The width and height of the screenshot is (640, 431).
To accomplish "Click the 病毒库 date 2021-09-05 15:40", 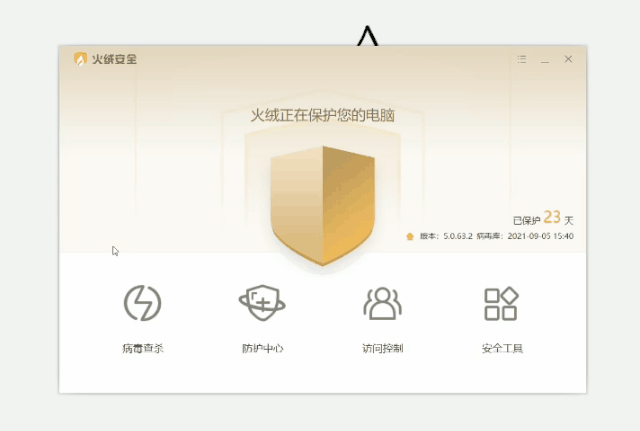I will point(540,236).
